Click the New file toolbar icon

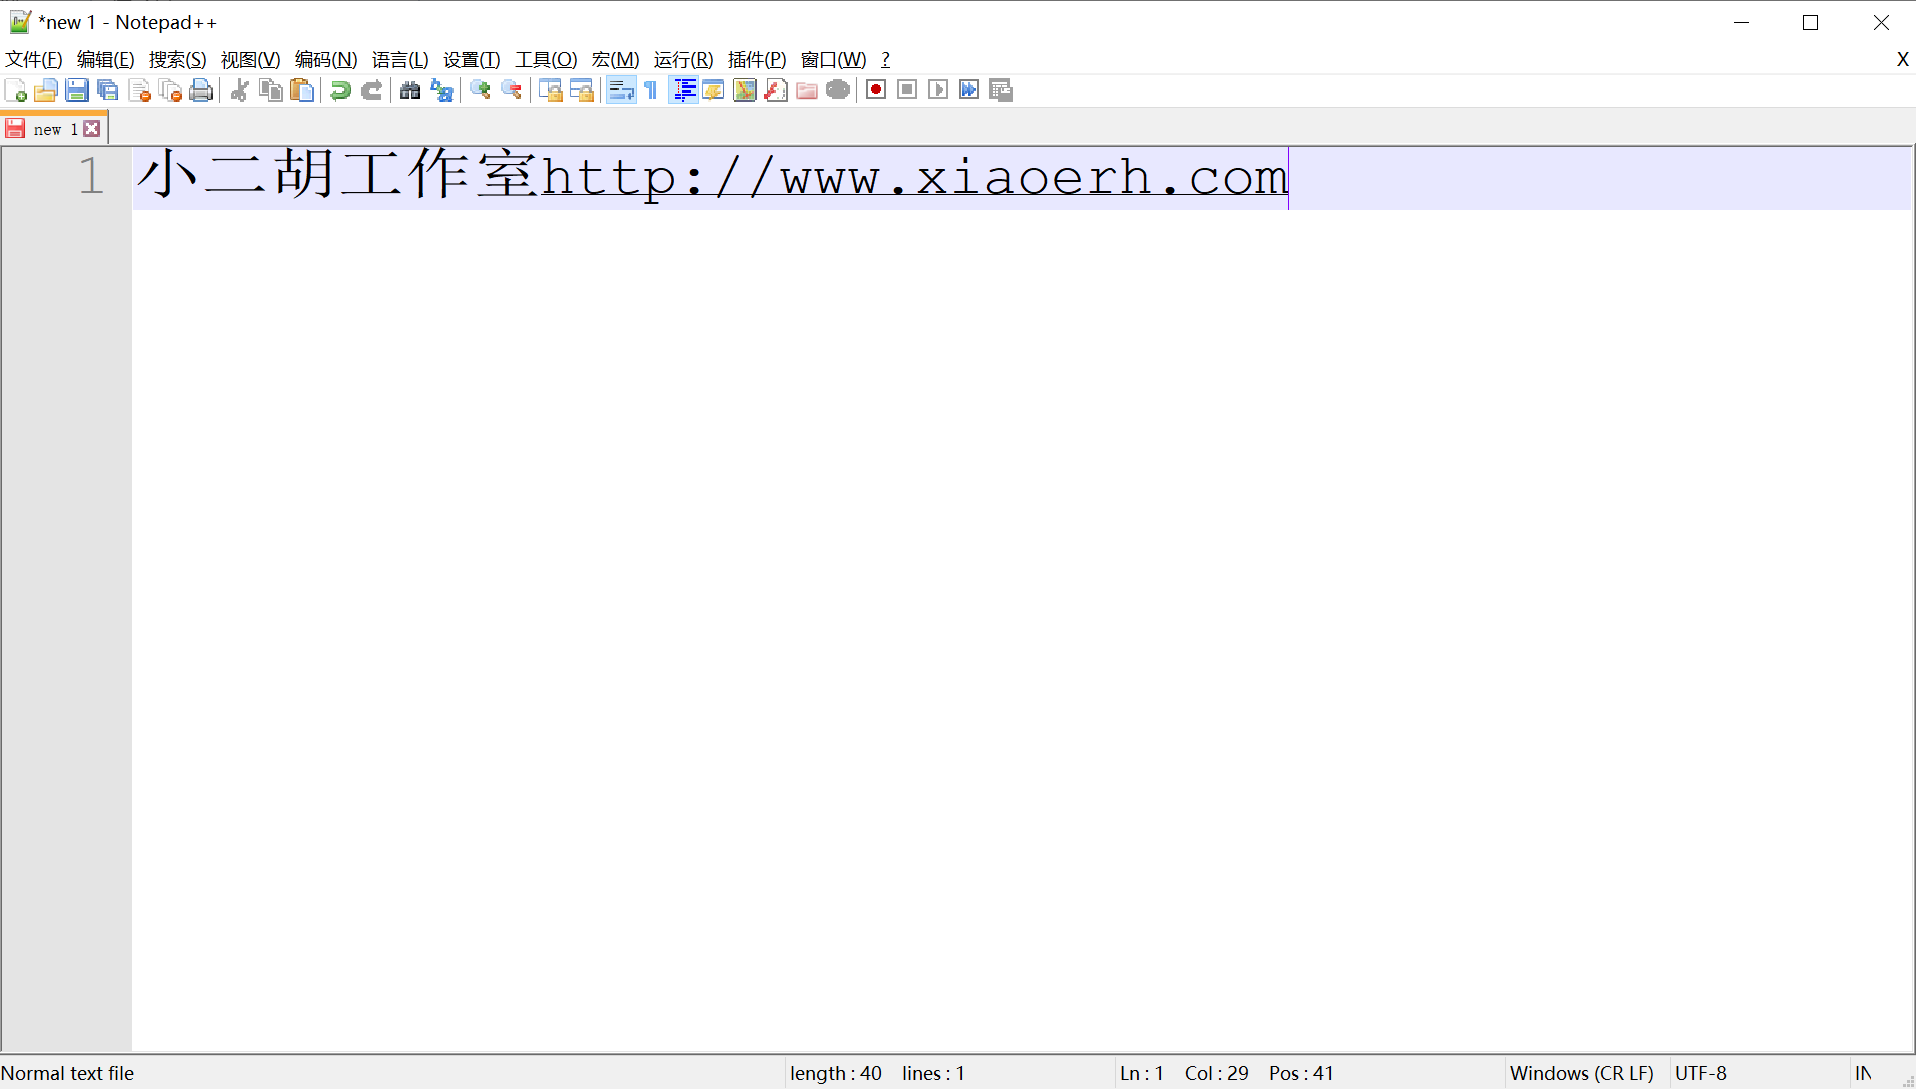[16, 90]
